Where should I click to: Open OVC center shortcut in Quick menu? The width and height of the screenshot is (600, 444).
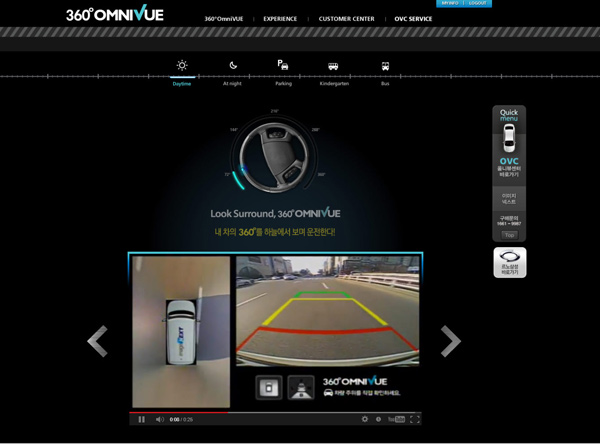pos(509,167)
